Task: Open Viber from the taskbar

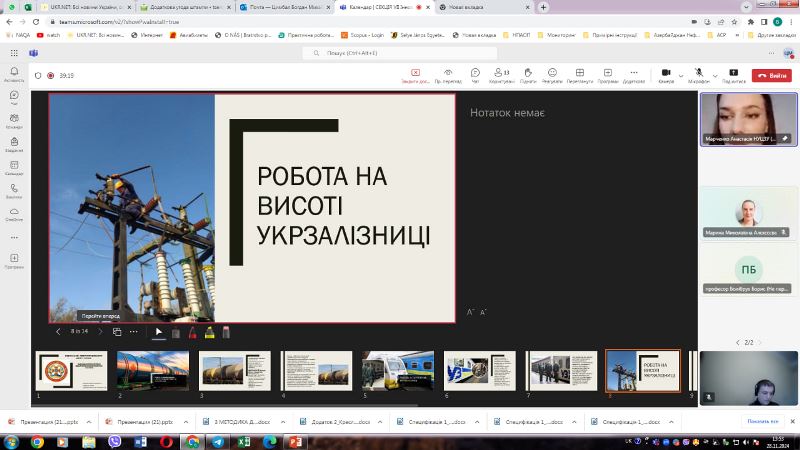Action: point(115,441)
